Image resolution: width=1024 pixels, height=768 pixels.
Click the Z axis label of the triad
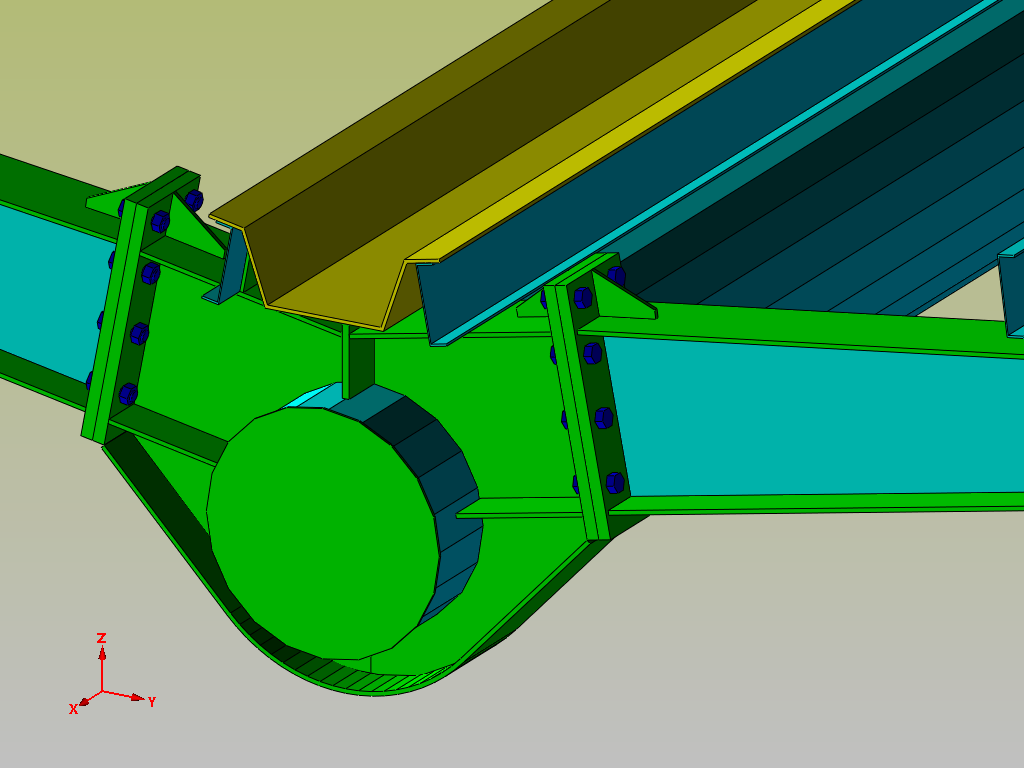click(x=101, y=638)
